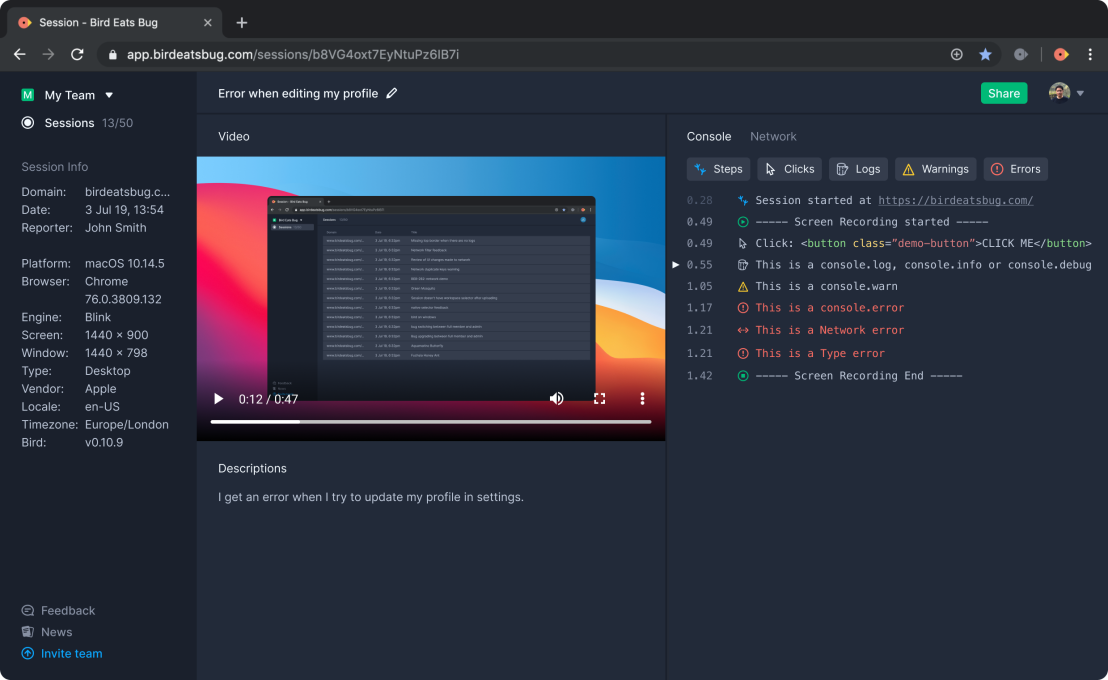Open video more-options menu
The image size is (1108, 680).
point(642,399)
